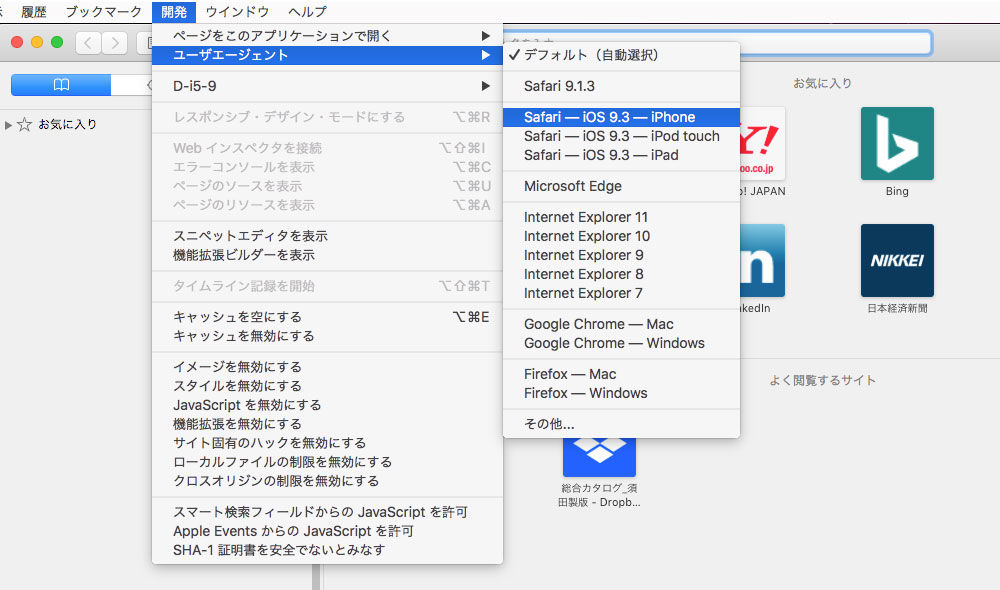Expand the D-i5-9 submenu
Screen dimensions: 1000x590
[x=327, y=86]
